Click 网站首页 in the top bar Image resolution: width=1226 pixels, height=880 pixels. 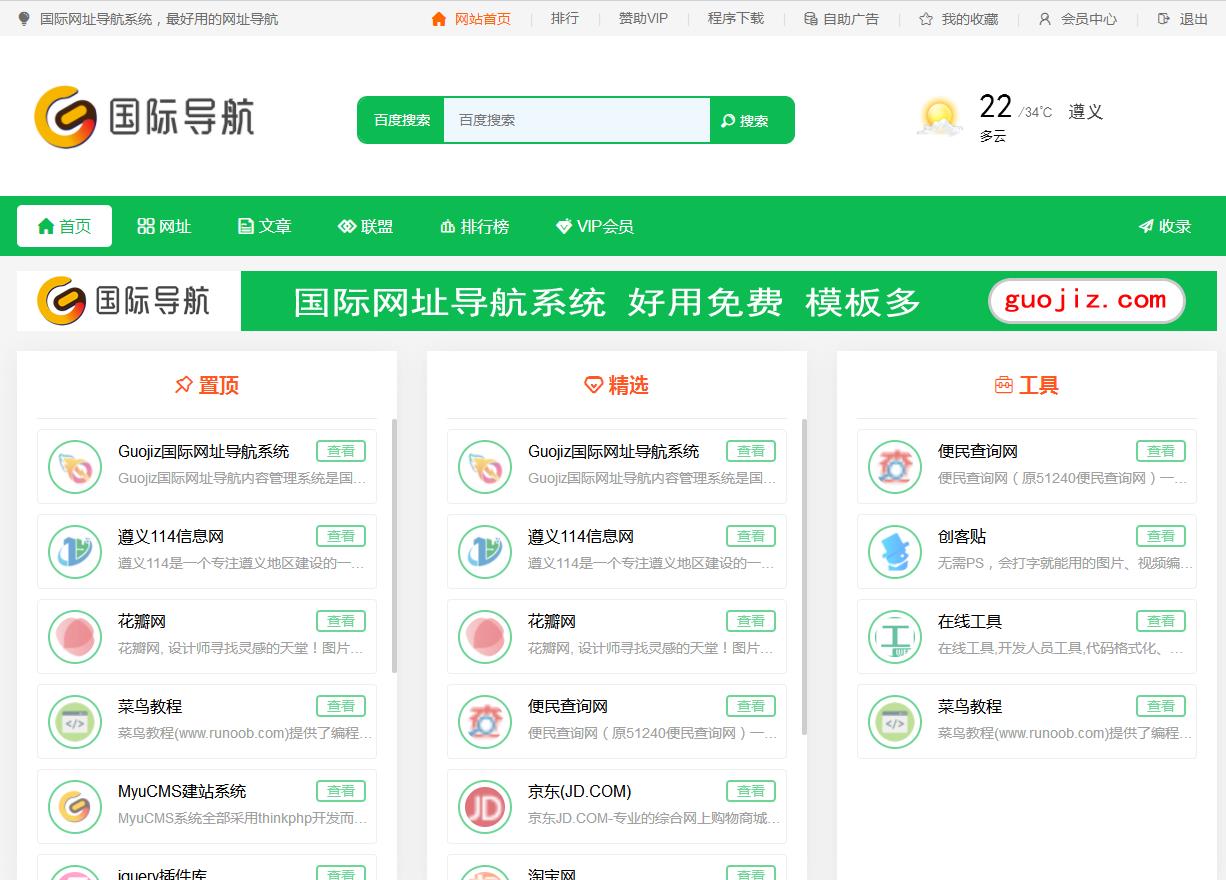pyautogui.click(x=471, y=19)
